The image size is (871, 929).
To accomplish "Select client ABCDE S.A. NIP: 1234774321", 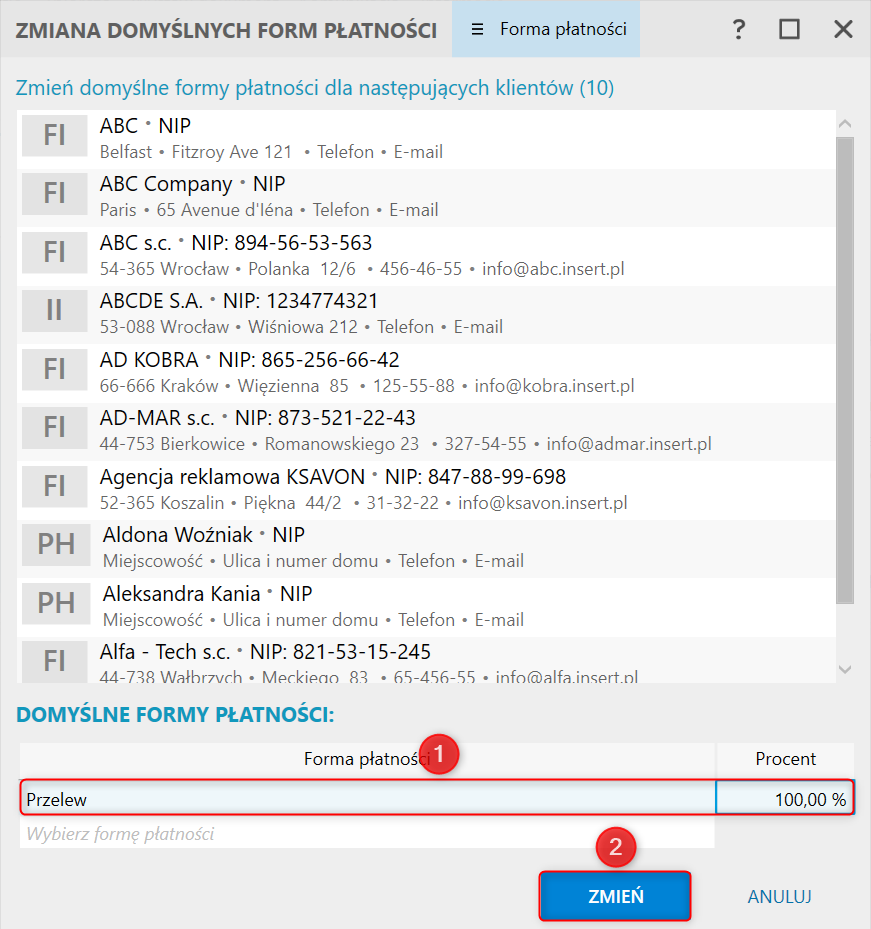I will pyautogui.click(x=239, y=301).
